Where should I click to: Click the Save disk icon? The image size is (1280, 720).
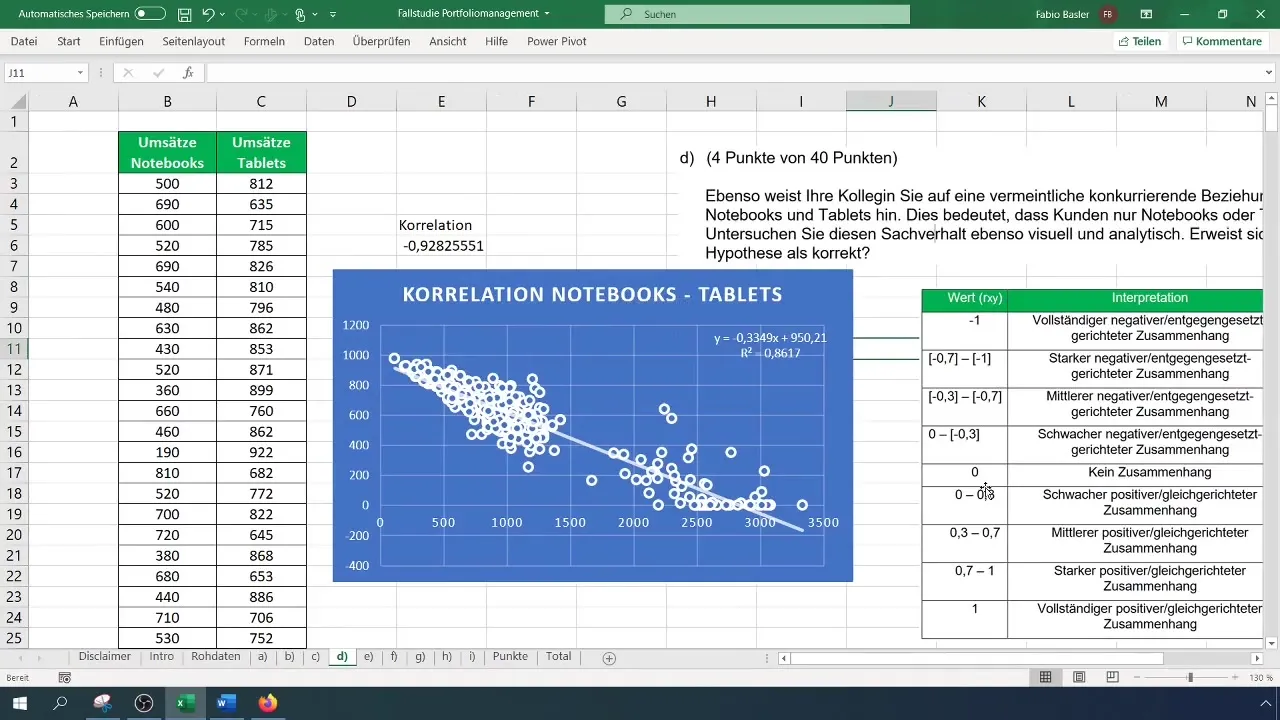(x=184, y=15)
